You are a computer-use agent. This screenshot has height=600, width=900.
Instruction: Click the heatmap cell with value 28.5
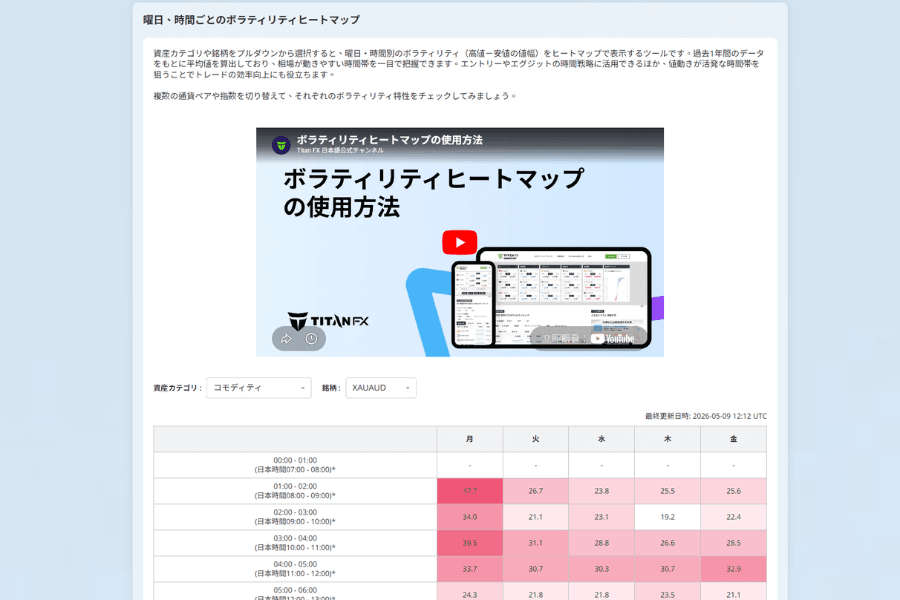(734, 543)
